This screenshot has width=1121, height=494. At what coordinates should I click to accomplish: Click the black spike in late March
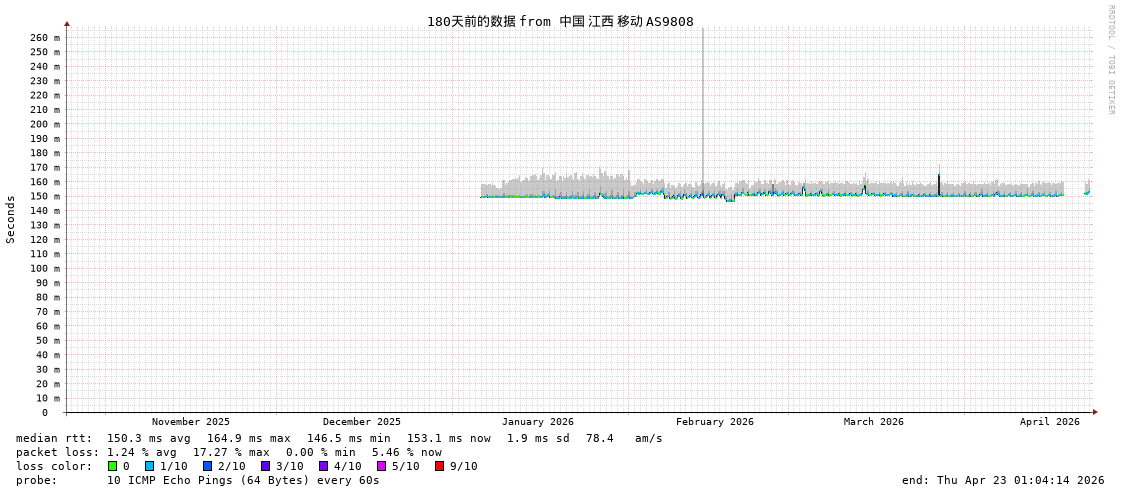click(x=939, y=183)
